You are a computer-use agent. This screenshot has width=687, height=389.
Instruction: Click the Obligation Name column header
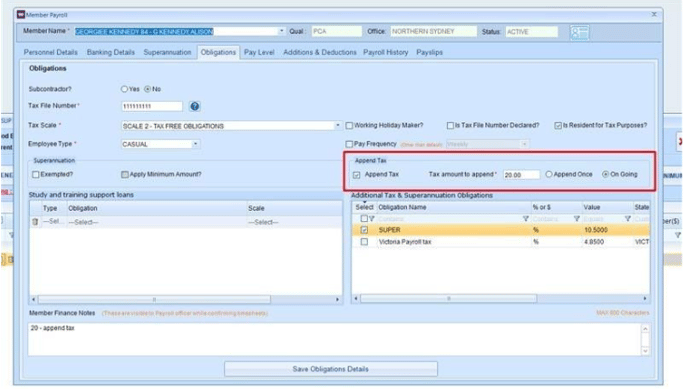coord(453,207)
